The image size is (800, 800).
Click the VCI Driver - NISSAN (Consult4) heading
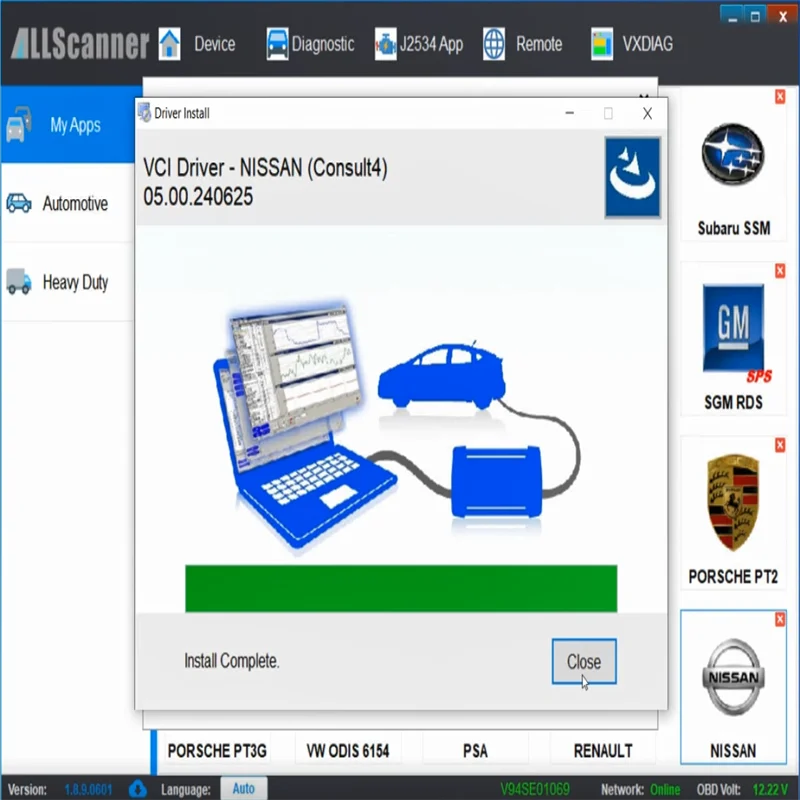point(265,167)
